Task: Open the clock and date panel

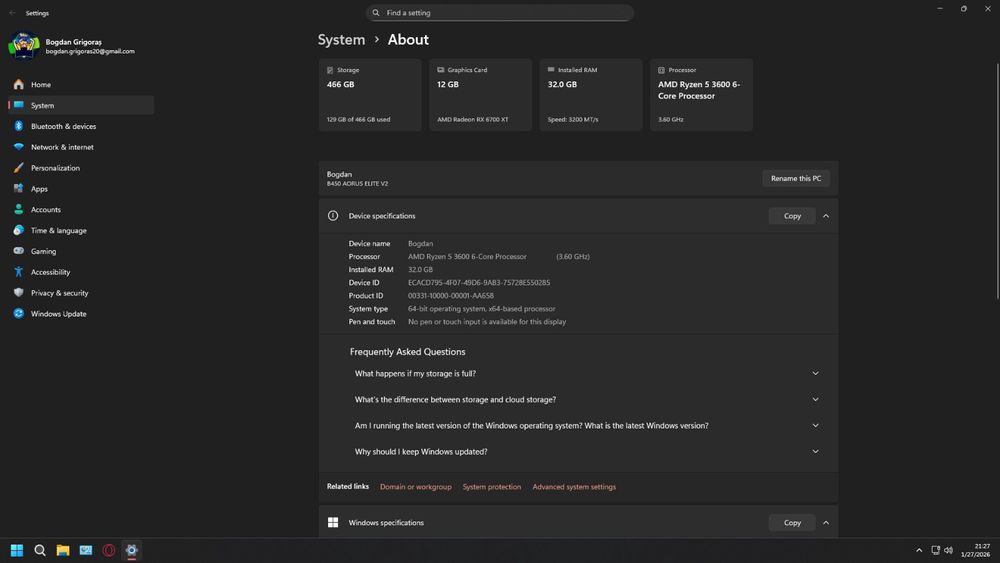Action: (x=976, y=550)
